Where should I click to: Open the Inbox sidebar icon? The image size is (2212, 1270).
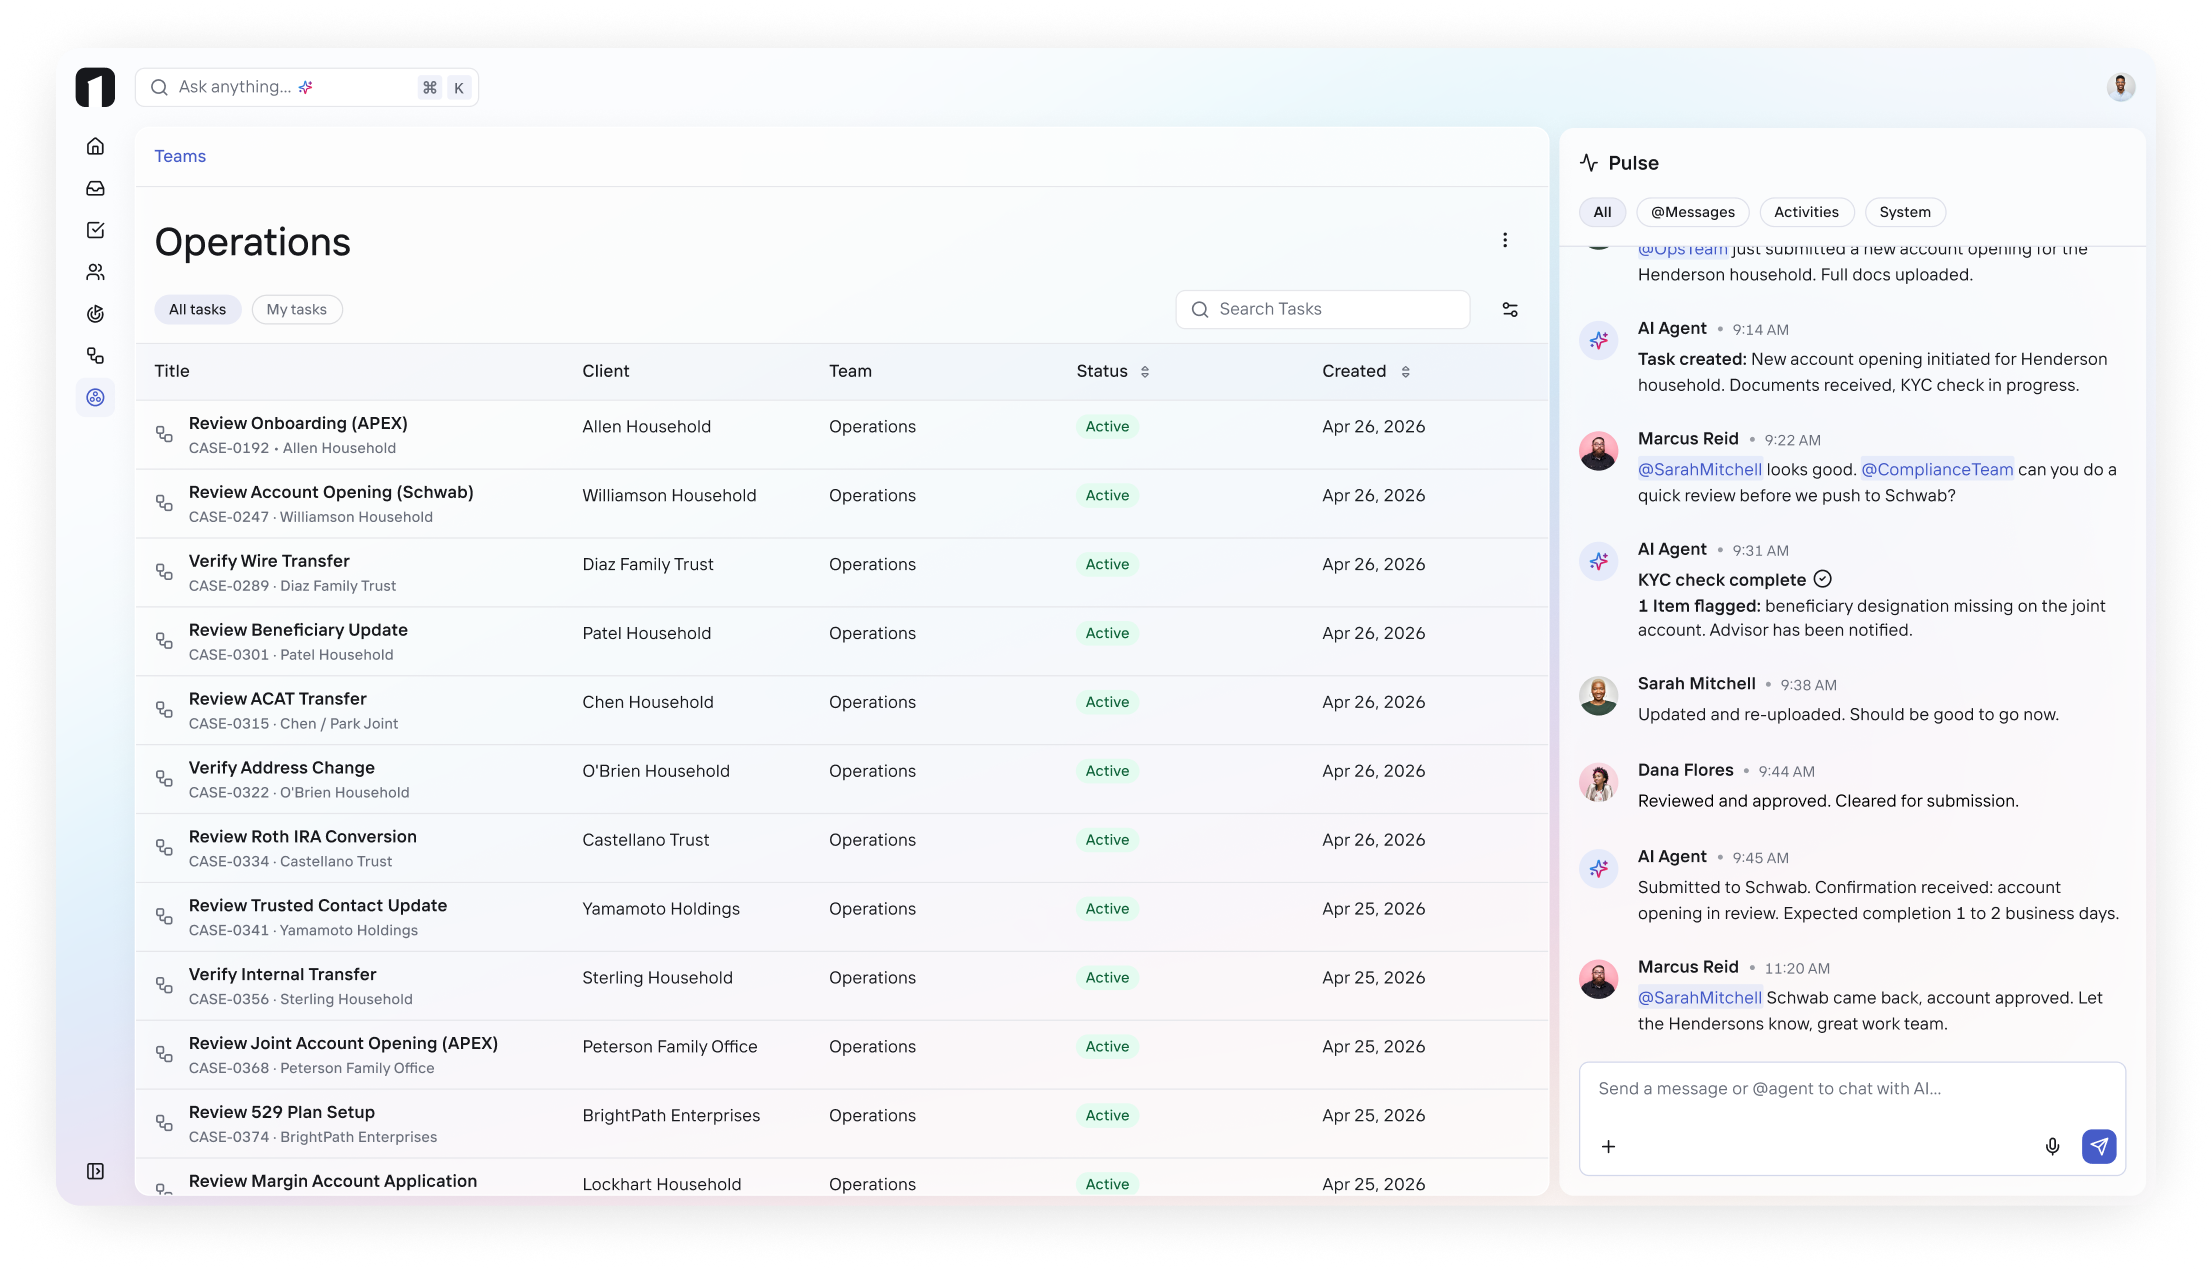point(95,188)
